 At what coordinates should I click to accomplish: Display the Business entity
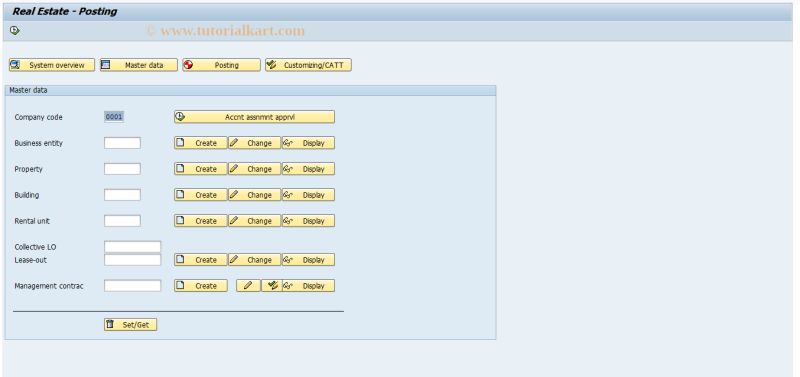tap(308, 143)
